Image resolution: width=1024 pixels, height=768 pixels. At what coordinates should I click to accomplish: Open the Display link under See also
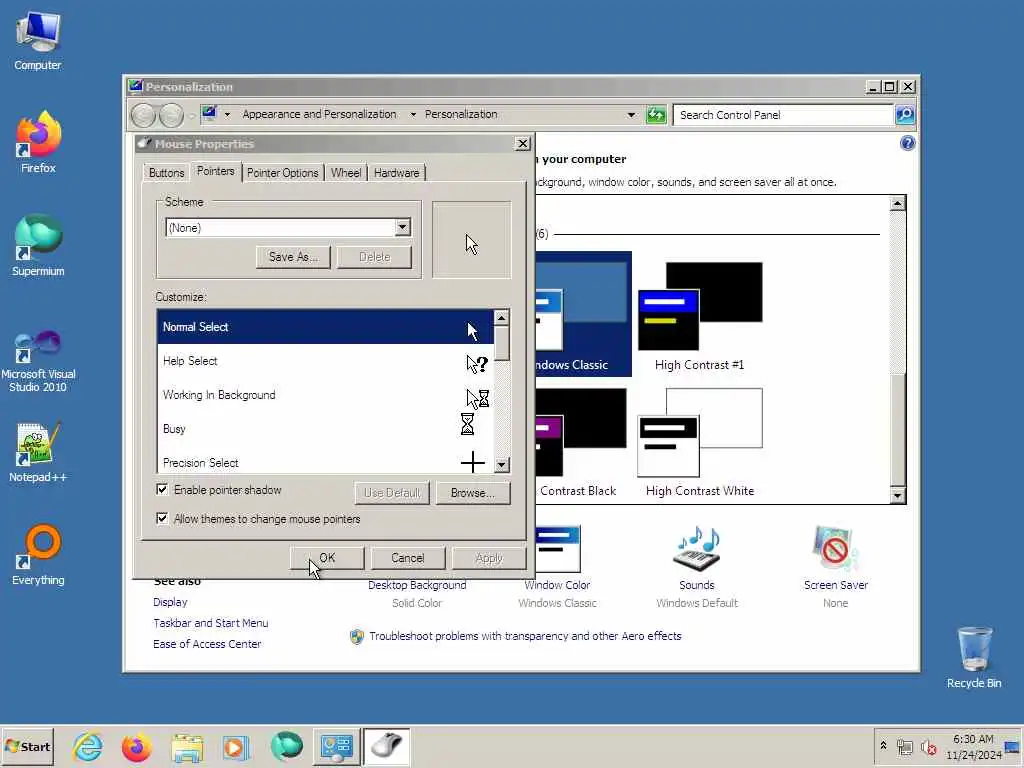coord(170,602)
